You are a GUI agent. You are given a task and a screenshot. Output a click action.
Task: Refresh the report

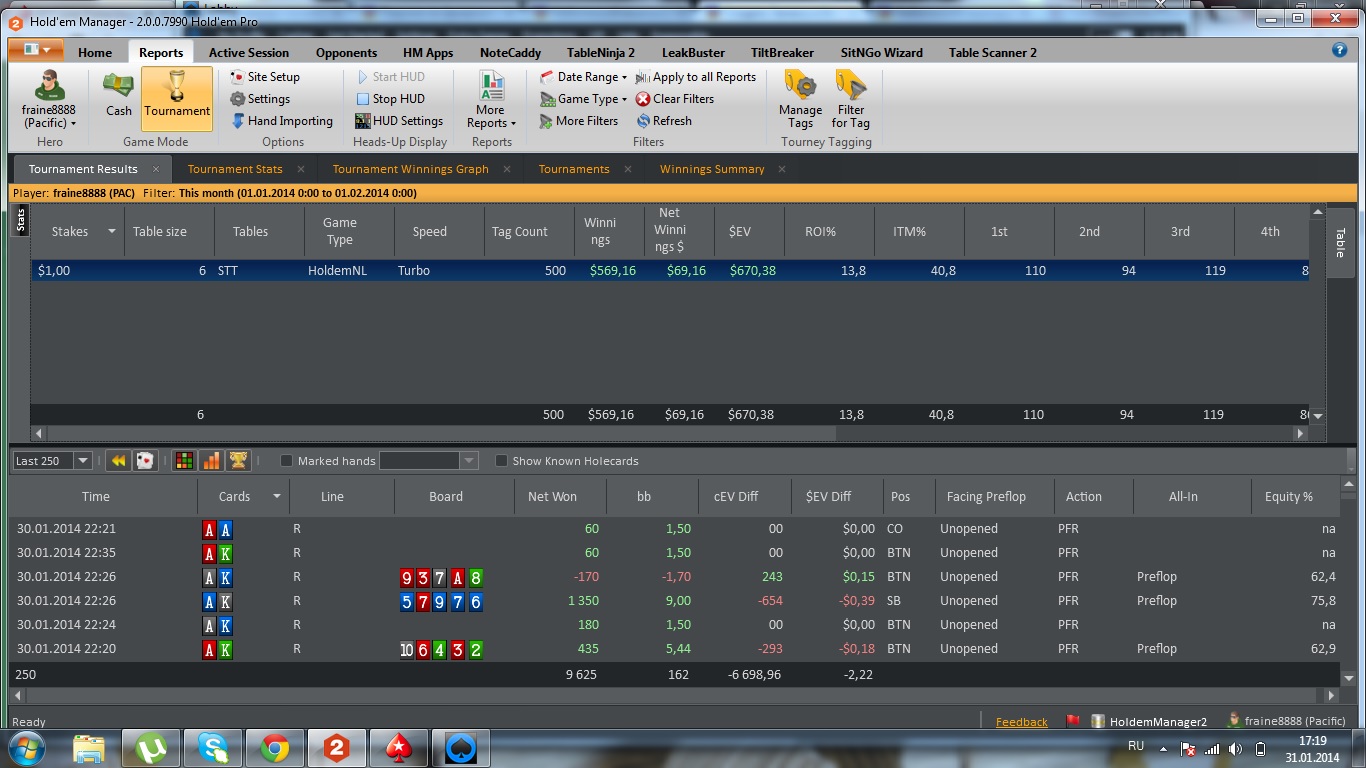pos(664,121)
